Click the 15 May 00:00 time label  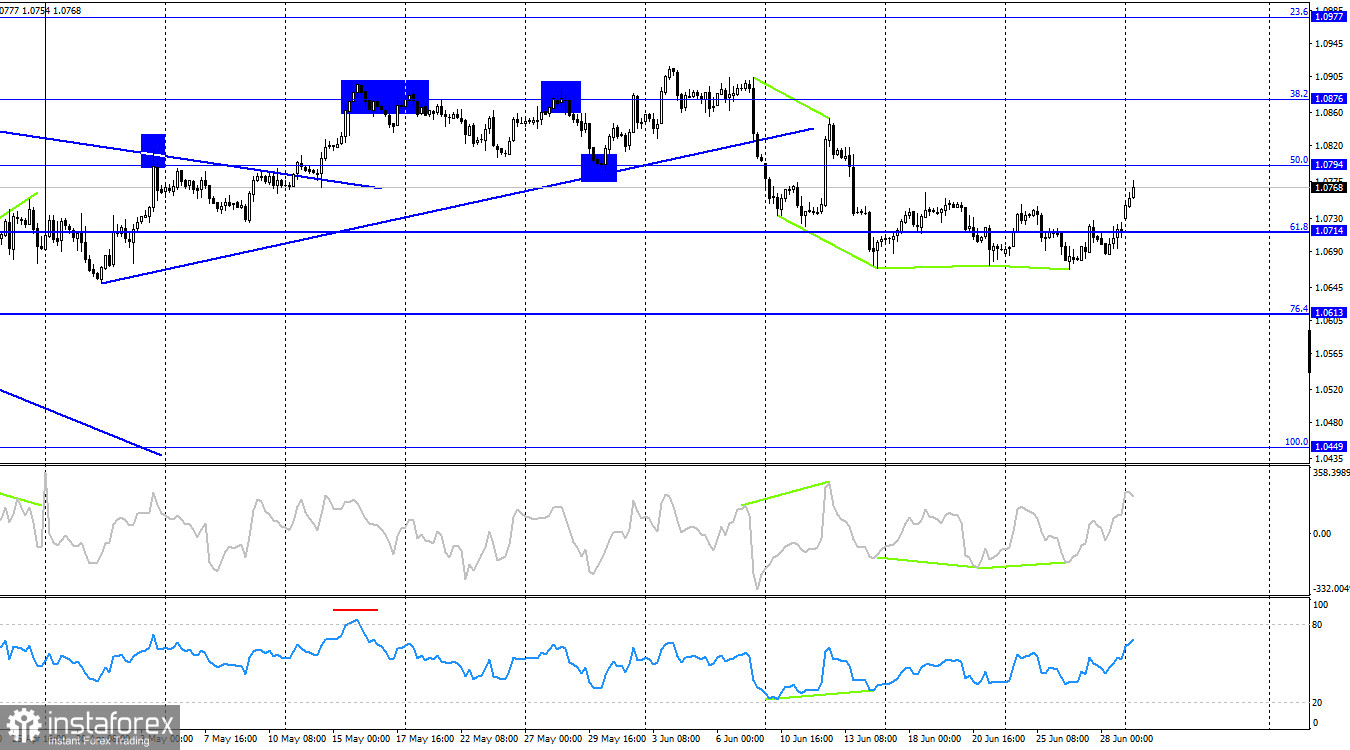(360, 739)
